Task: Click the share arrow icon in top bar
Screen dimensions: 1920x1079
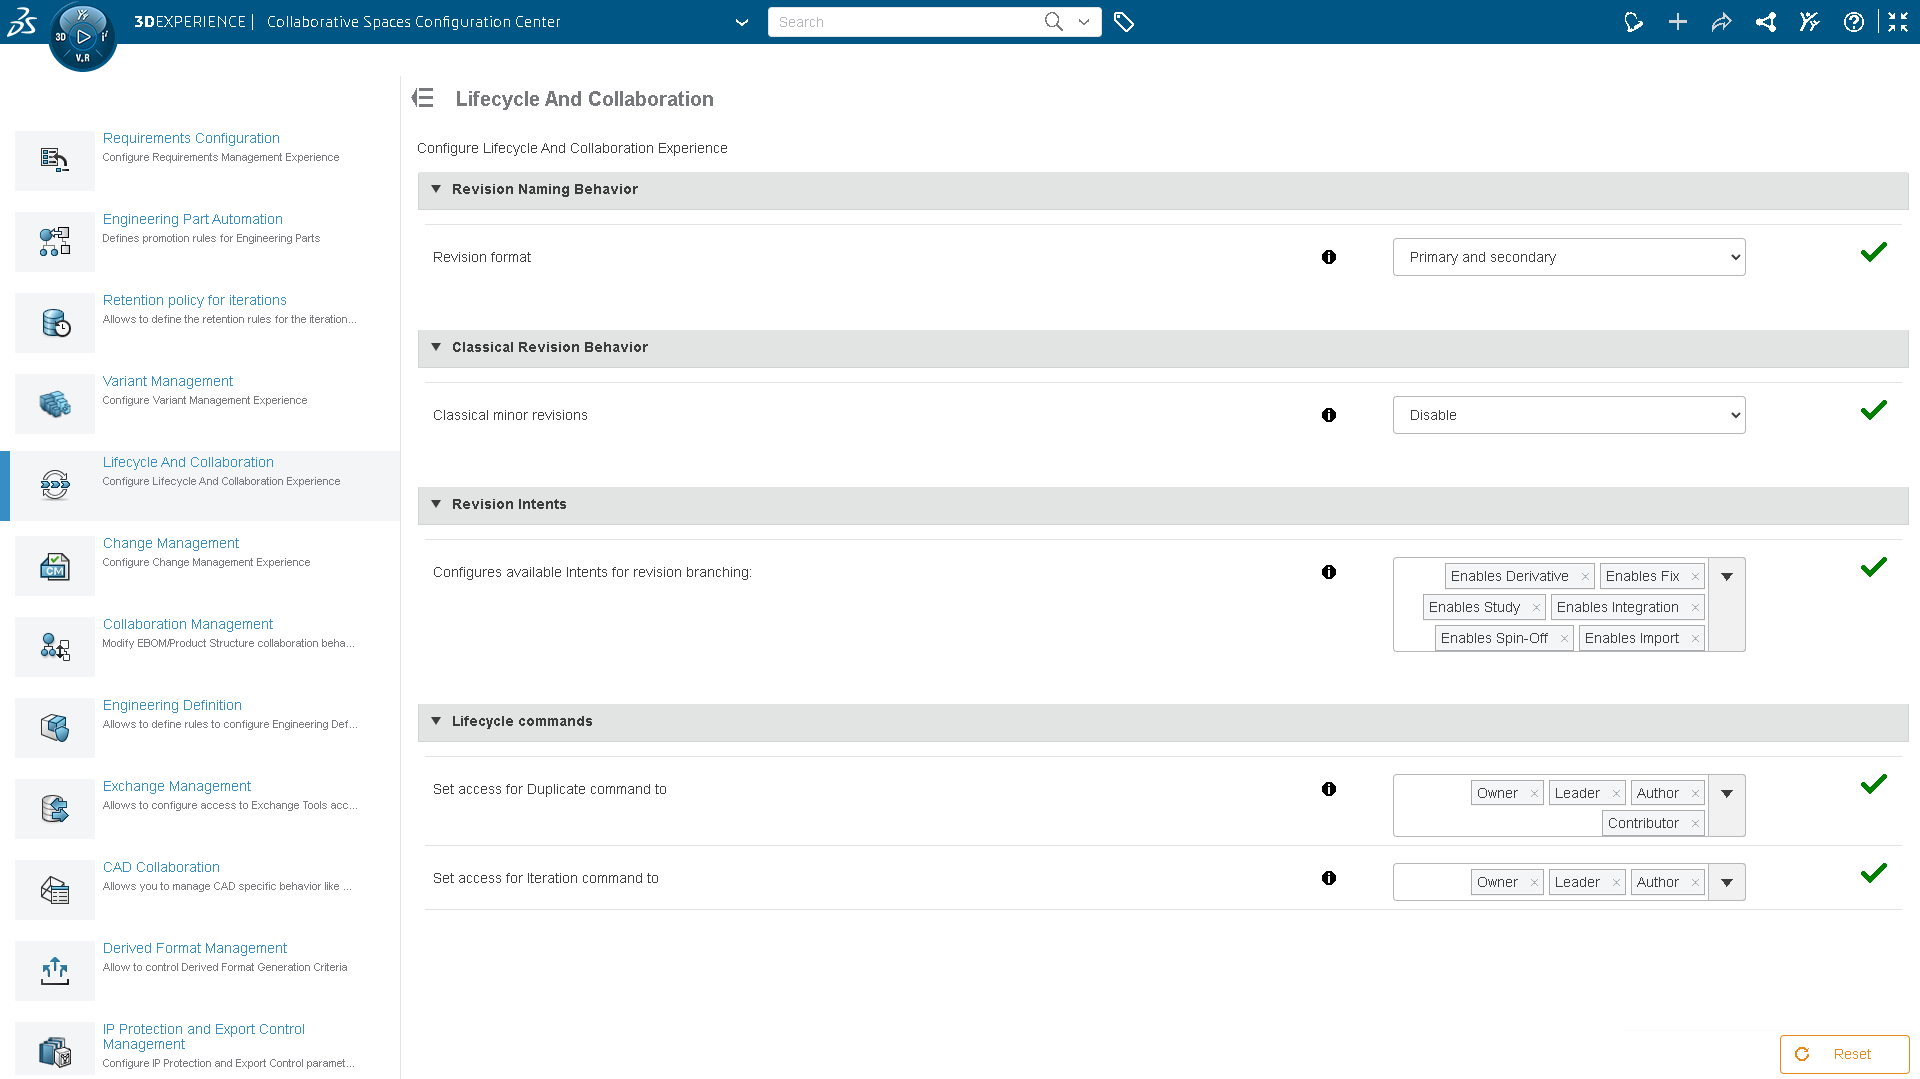Action: pos(1722,22)
